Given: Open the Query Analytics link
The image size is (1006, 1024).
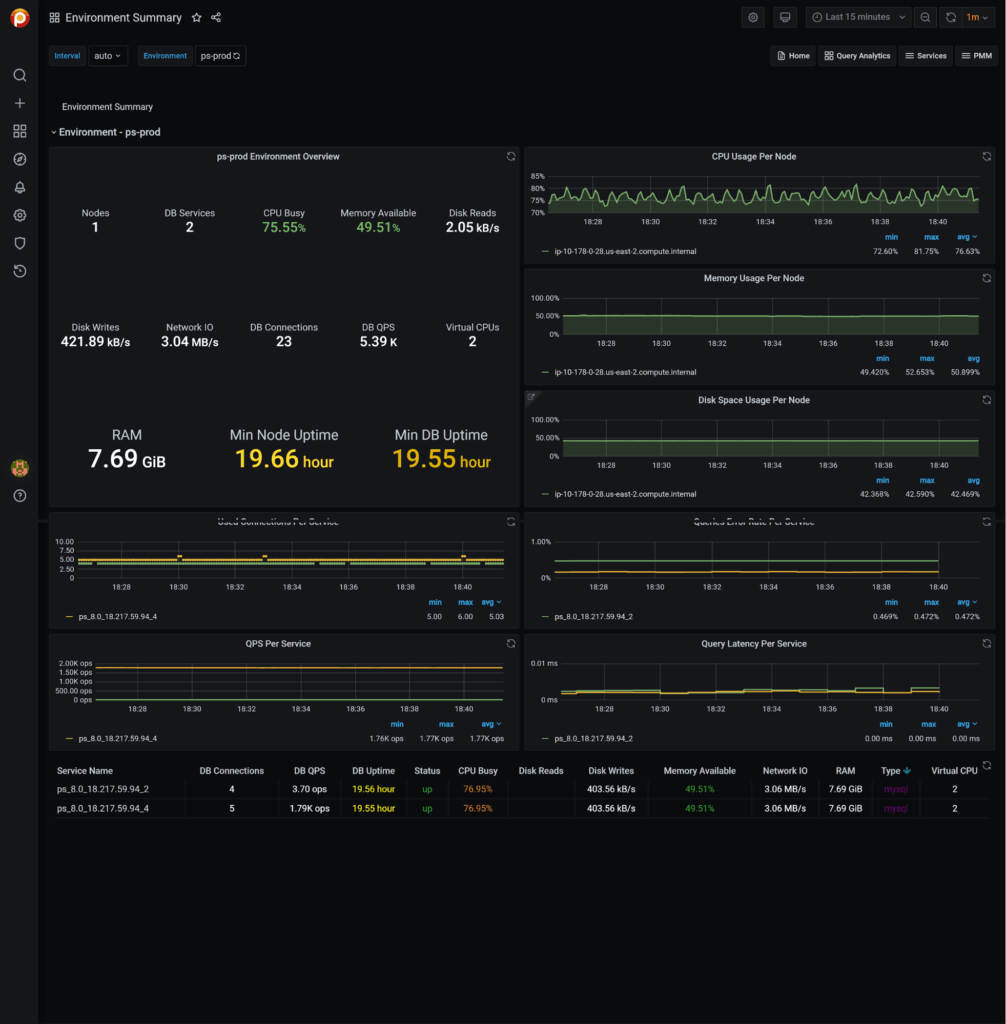Looking at the screenshot, I should [x=856, y=55].
